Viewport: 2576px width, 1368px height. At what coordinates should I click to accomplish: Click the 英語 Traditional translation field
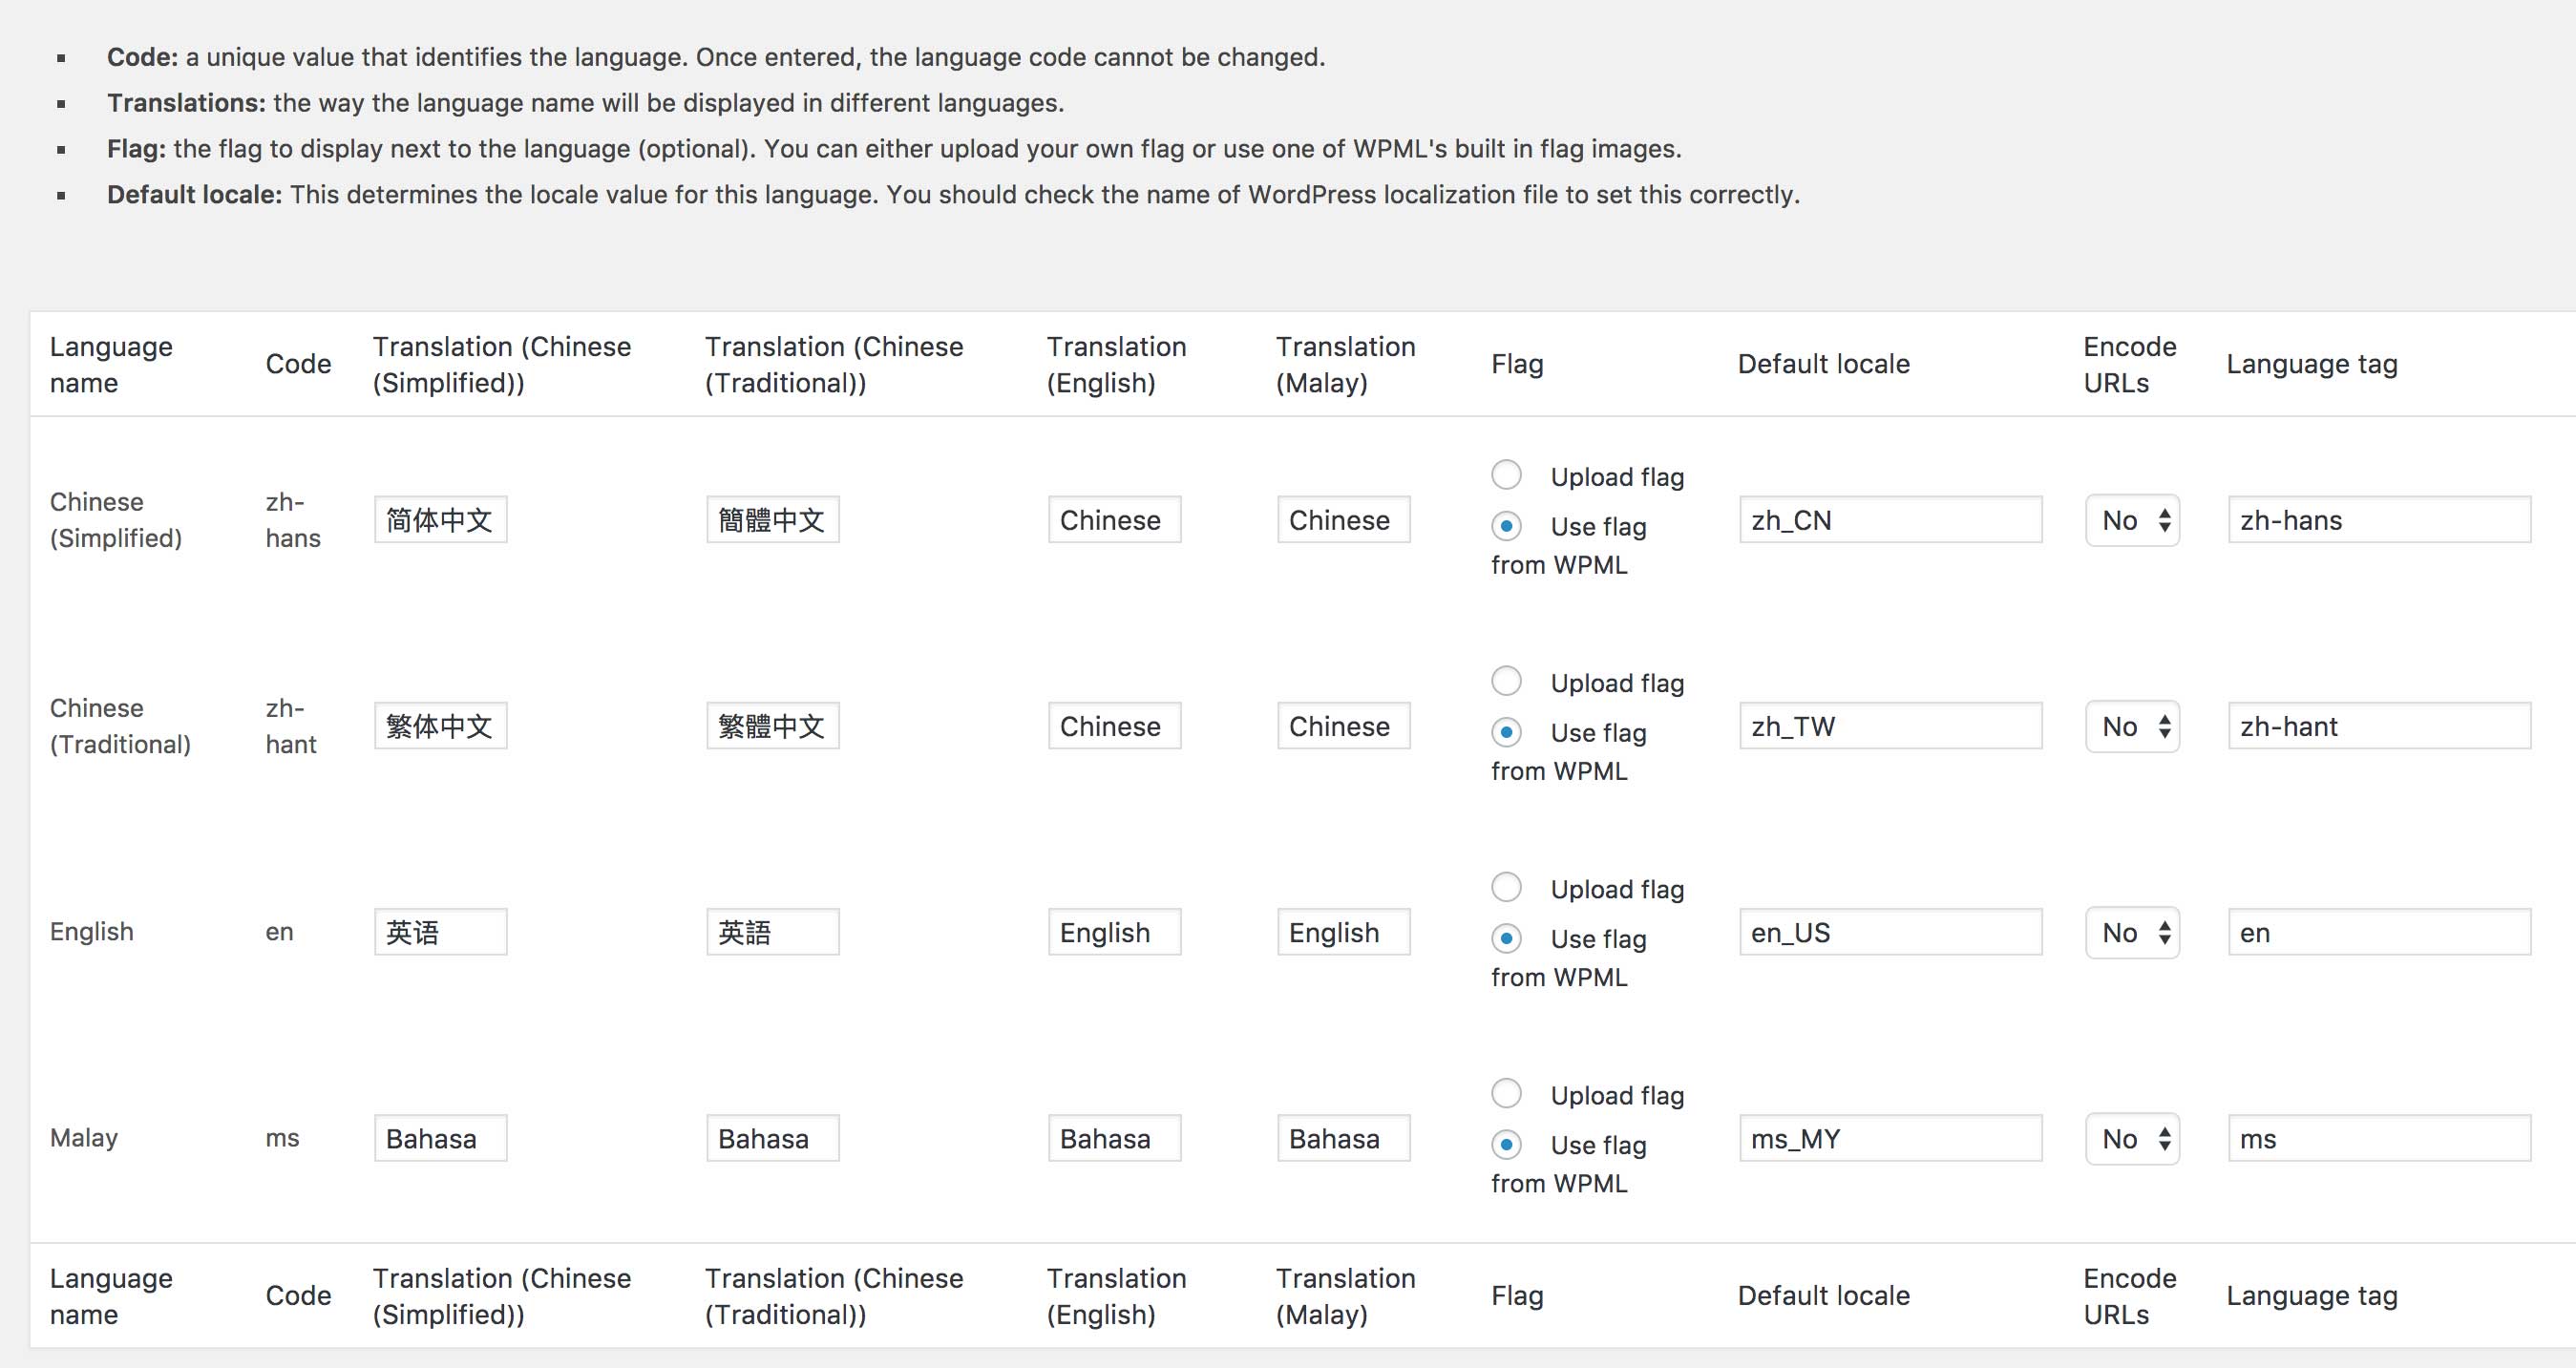tap(772, 932)
